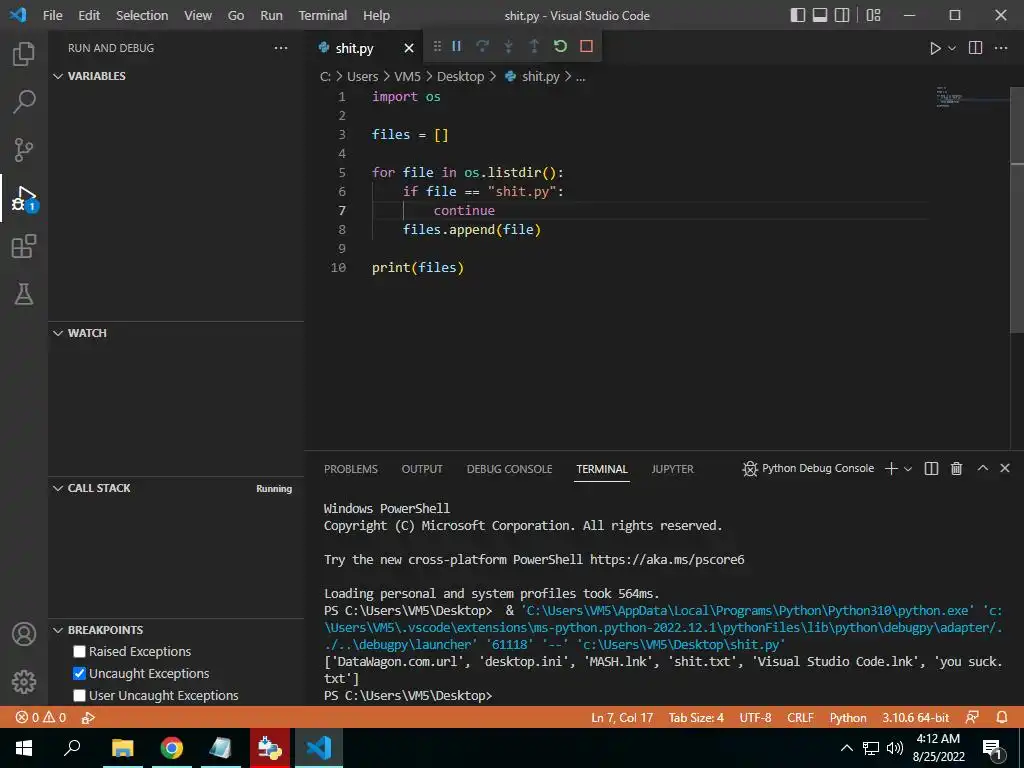The image size is (1024, 768).
Task: Collapse the WATCH section
Action: point(58,333)
